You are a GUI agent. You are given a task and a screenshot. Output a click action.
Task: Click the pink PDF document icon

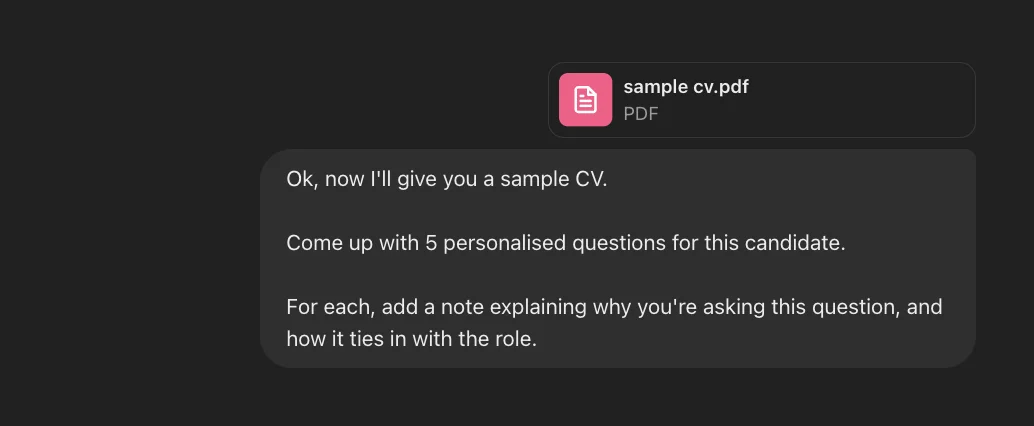pos(585,100)
